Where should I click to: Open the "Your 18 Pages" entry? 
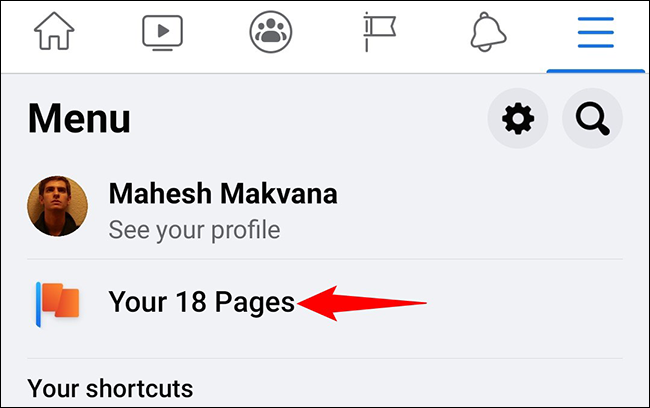(x=201, y=301)
